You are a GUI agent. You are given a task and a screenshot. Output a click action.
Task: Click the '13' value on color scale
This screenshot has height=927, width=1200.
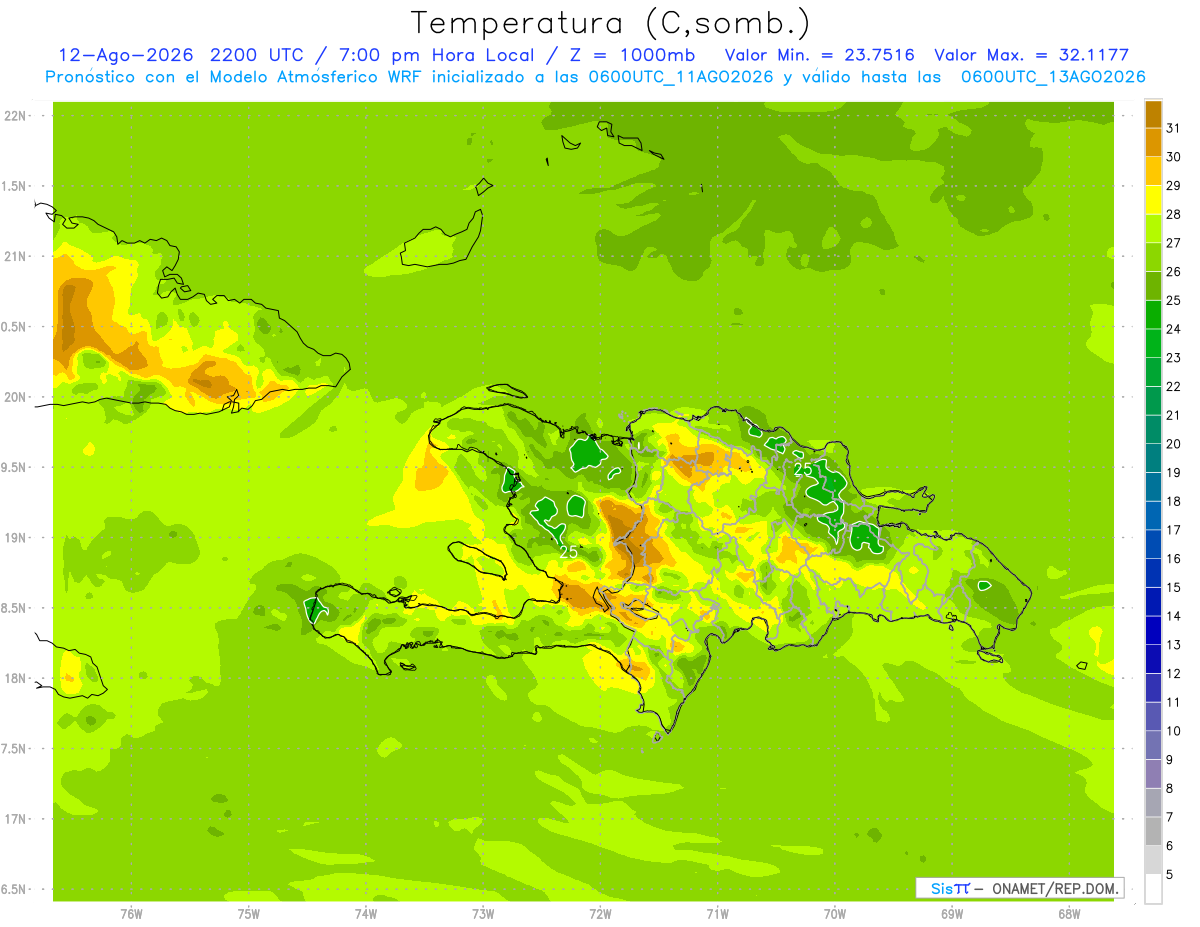tap(1174, 645)
